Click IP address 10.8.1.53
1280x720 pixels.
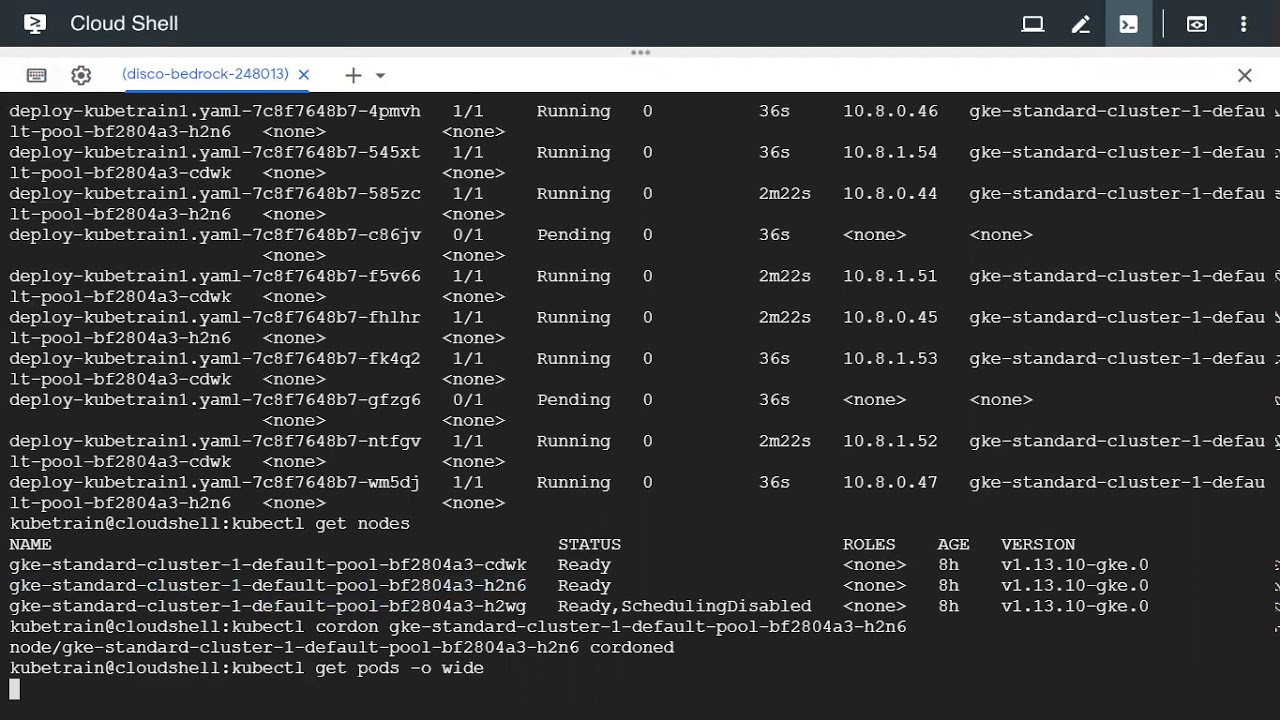(x=890, y=358)
